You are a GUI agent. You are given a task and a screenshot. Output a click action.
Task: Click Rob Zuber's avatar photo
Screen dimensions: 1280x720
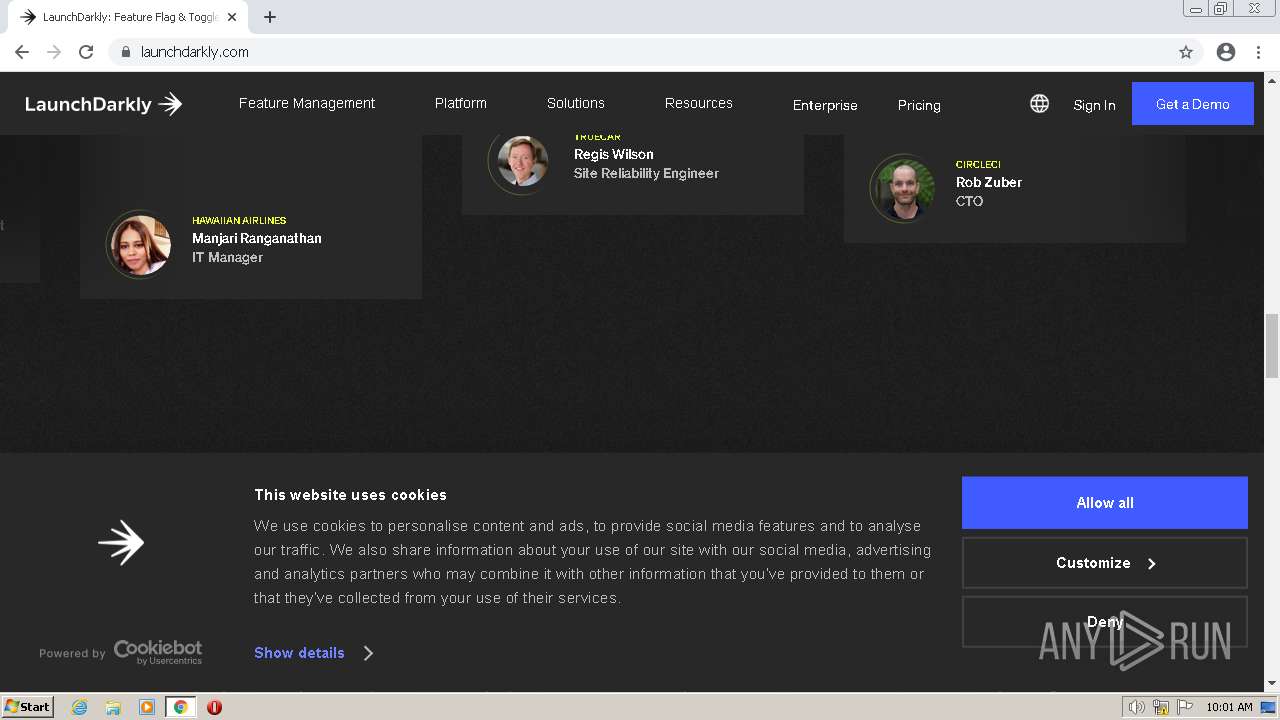tap(902, 188)
